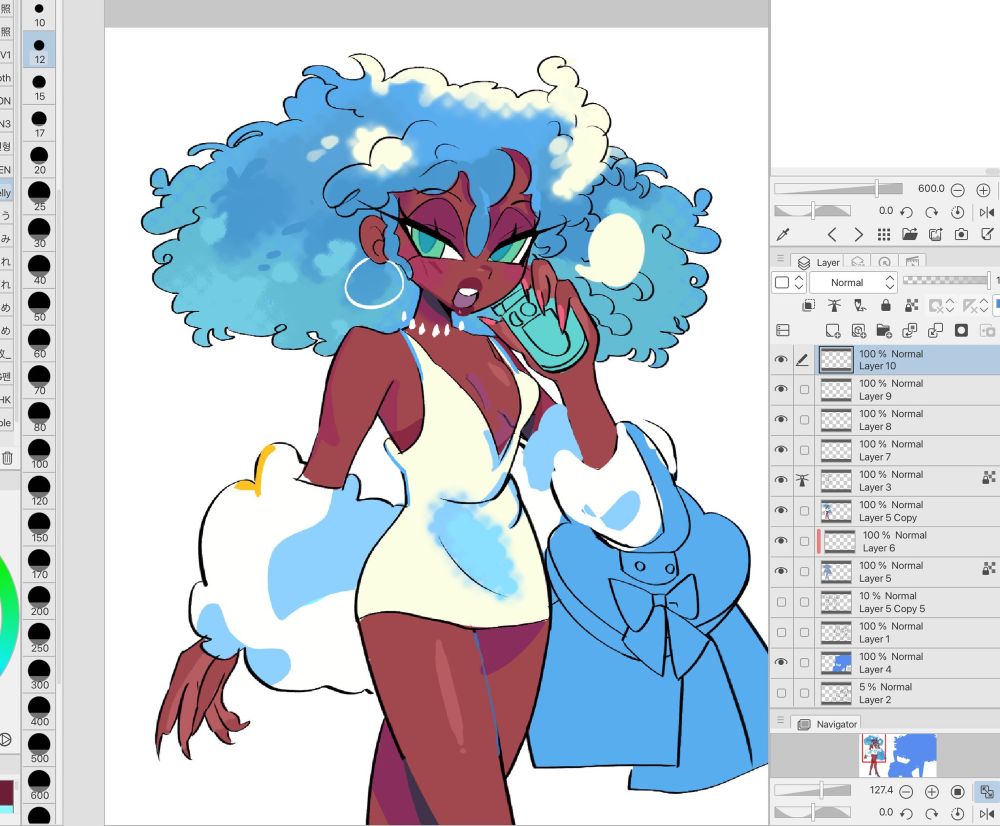Image resolution: width=1000 pixels, height=826 pixels.
Task: Enable clip to layer below
Action: (x=808, y=306)
